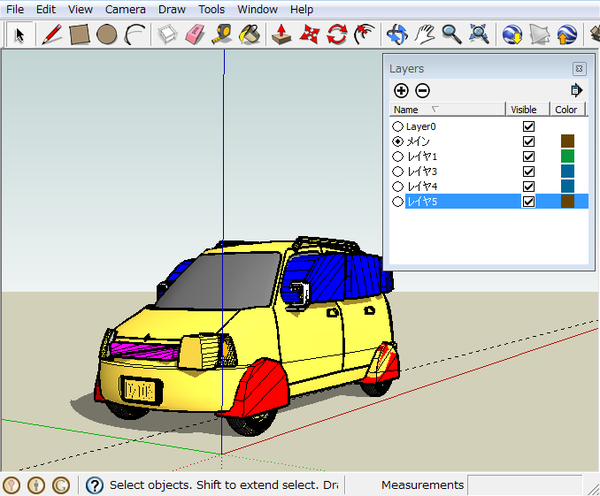Image resolution: width=600 pixels, height=496 pixels.
Task: Open the Help menu
Action: coord(302,9)
